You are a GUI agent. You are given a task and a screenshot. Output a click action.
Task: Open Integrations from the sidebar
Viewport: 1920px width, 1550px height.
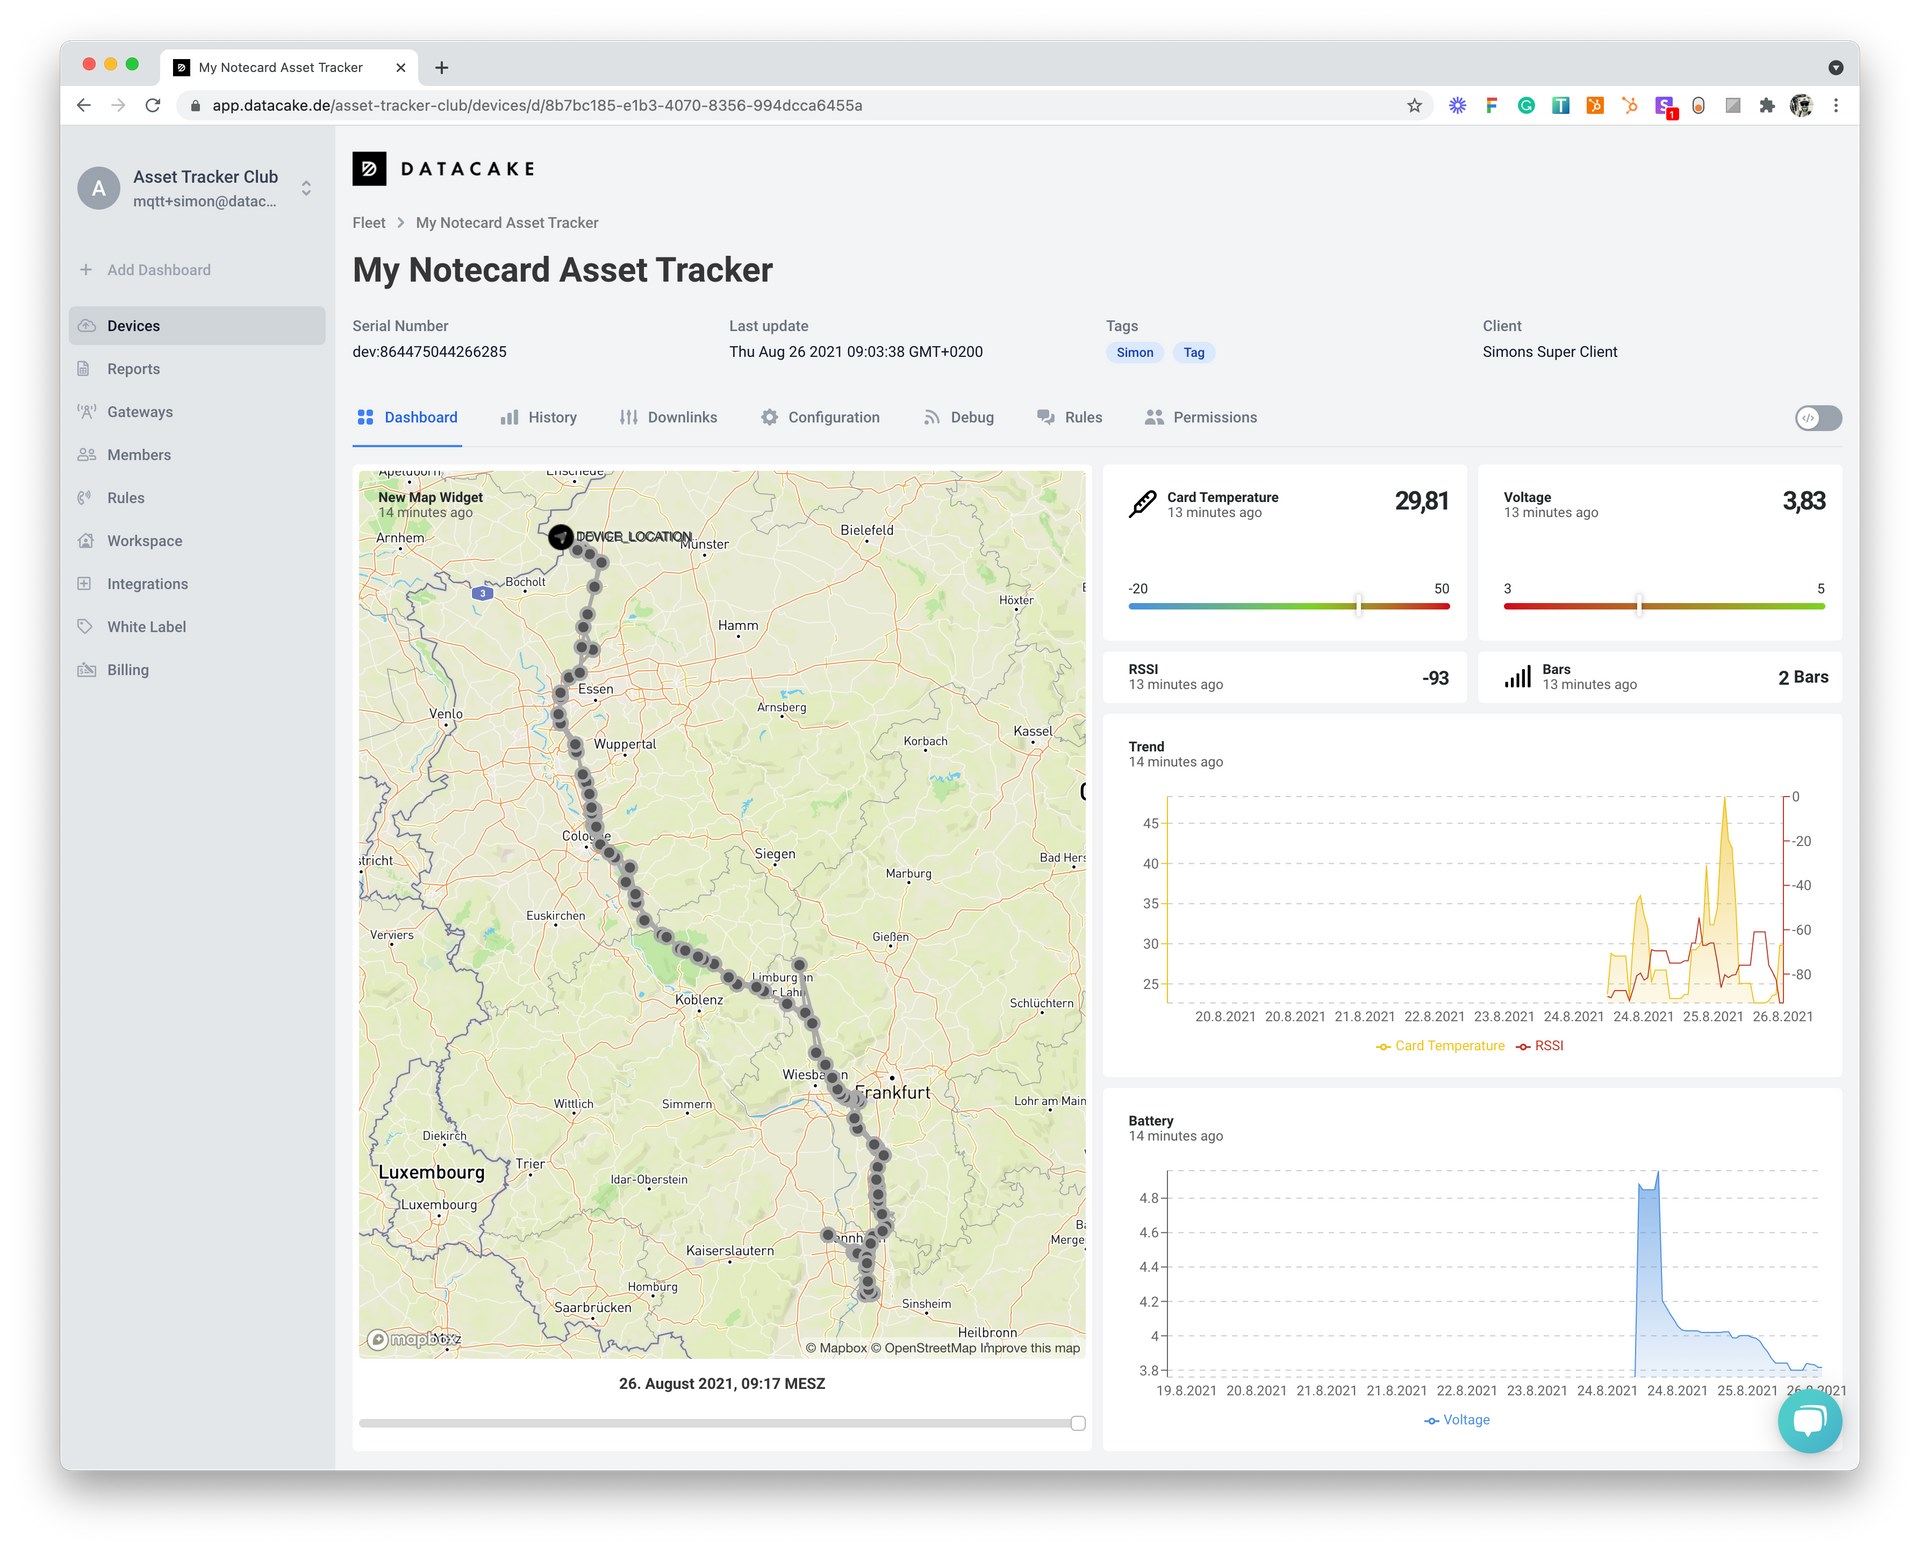(x=197, y=584)
